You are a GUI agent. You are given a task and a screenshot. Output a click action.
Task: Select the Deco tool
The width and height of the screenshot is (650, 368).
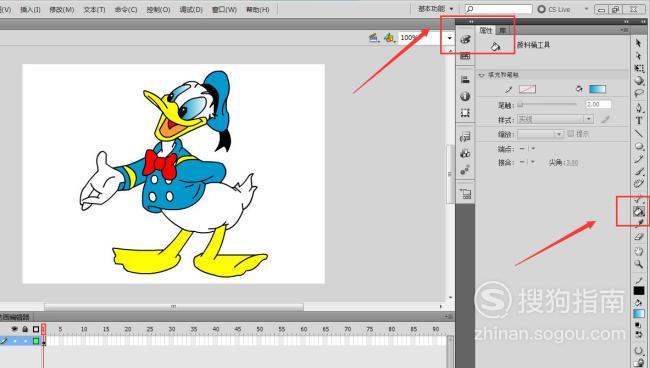(639, 184)
